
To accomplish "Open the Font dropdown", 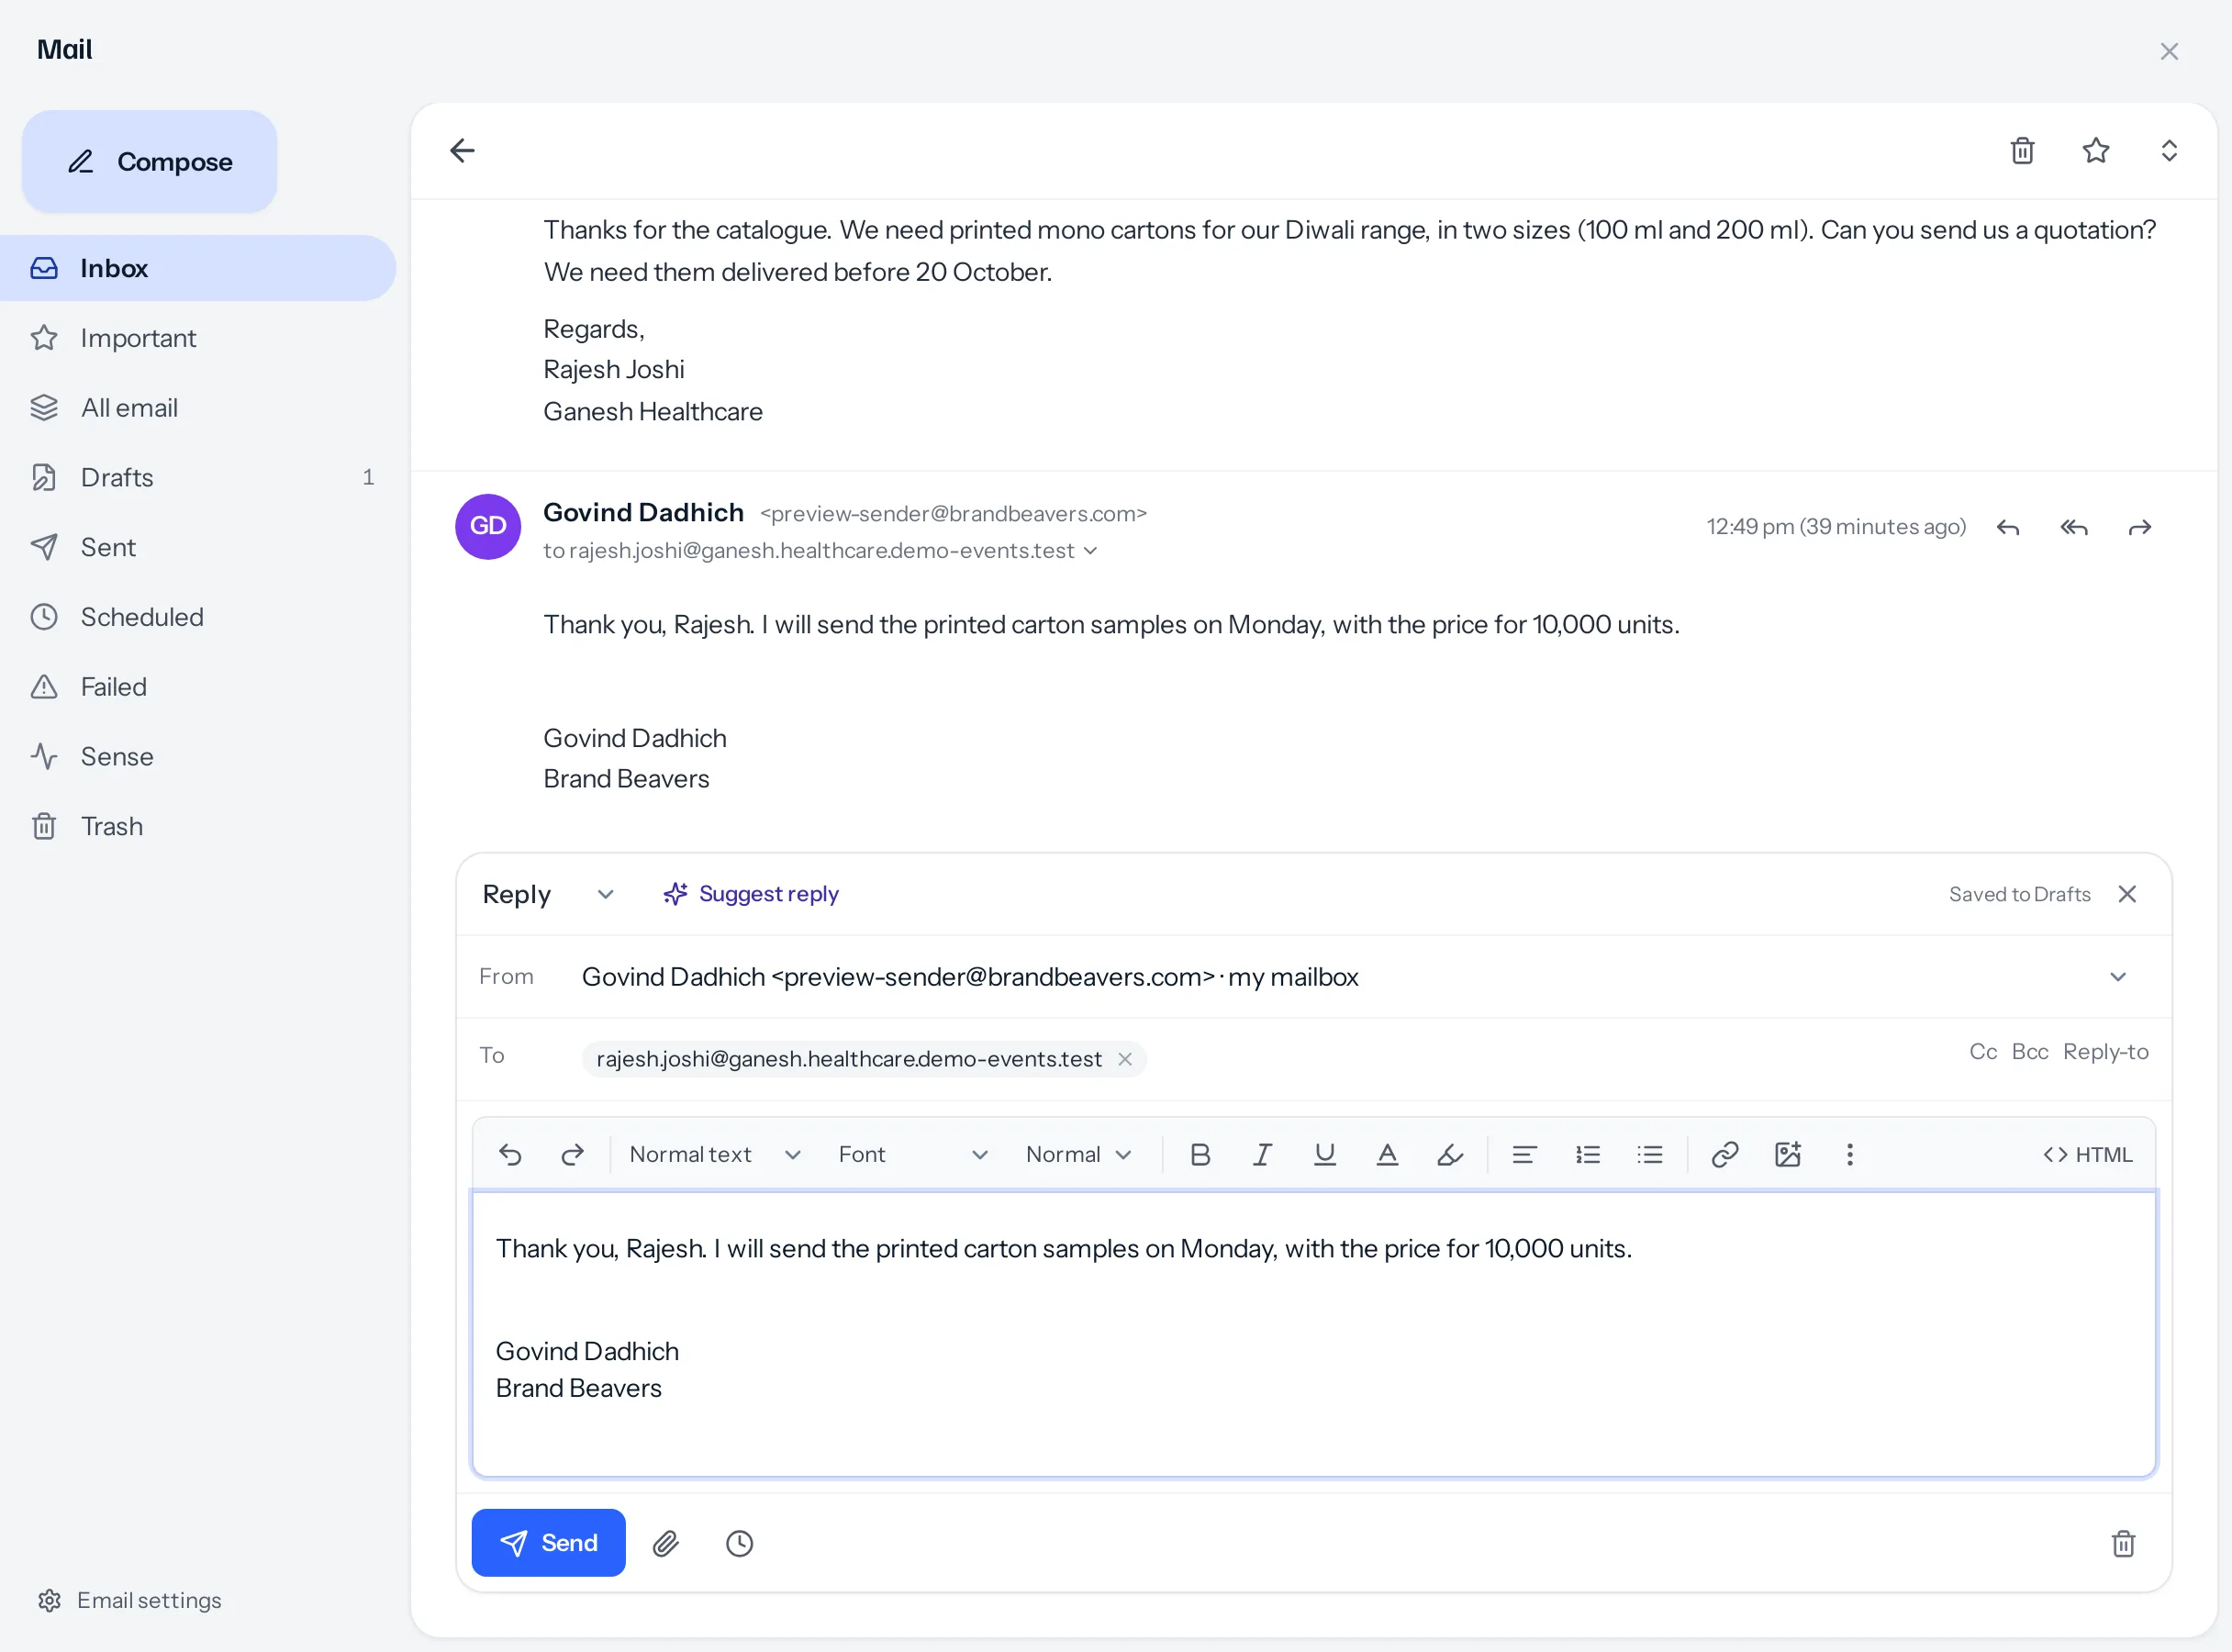I will (913, 1155).
